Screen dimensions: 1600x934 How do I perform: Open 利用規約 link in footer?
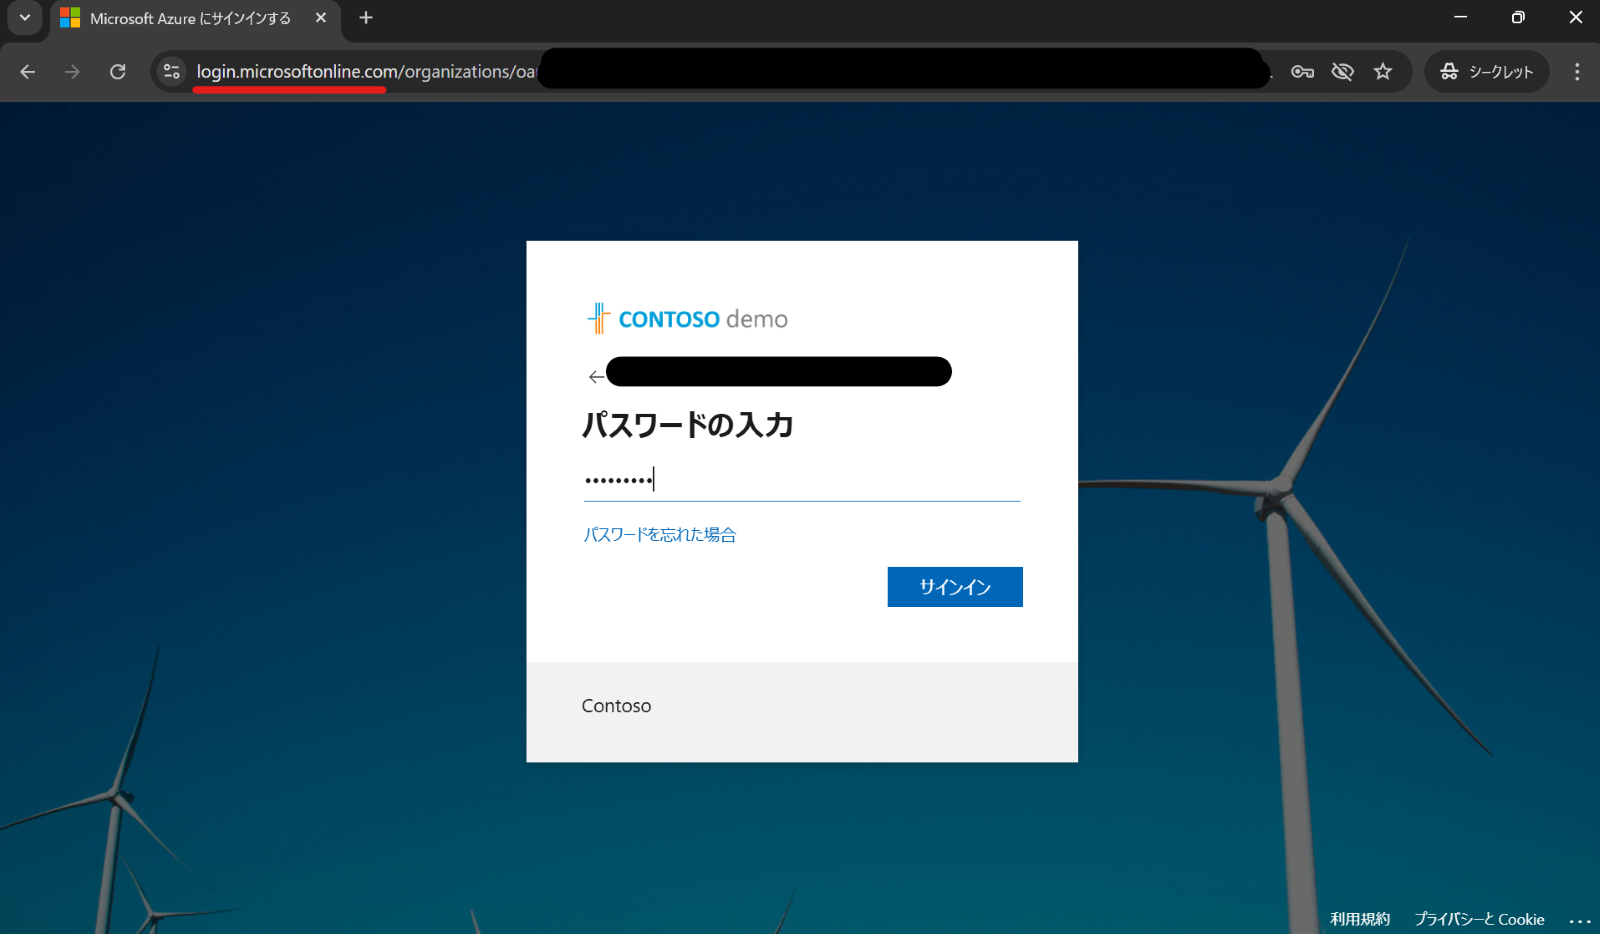[1360, 919]
